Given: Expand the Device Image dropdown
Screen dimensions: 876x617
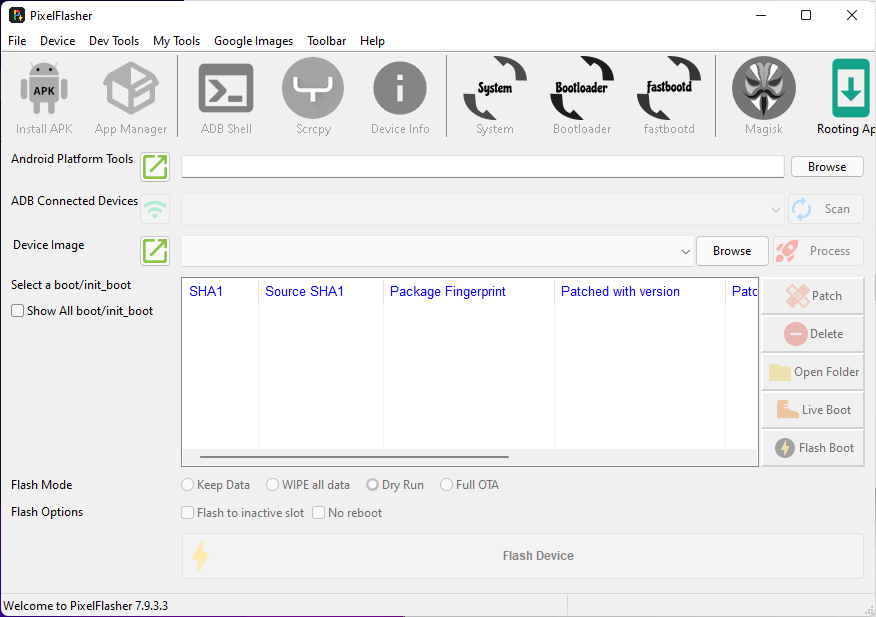Looking at the screenshot, I should click(x=685, y=251).
